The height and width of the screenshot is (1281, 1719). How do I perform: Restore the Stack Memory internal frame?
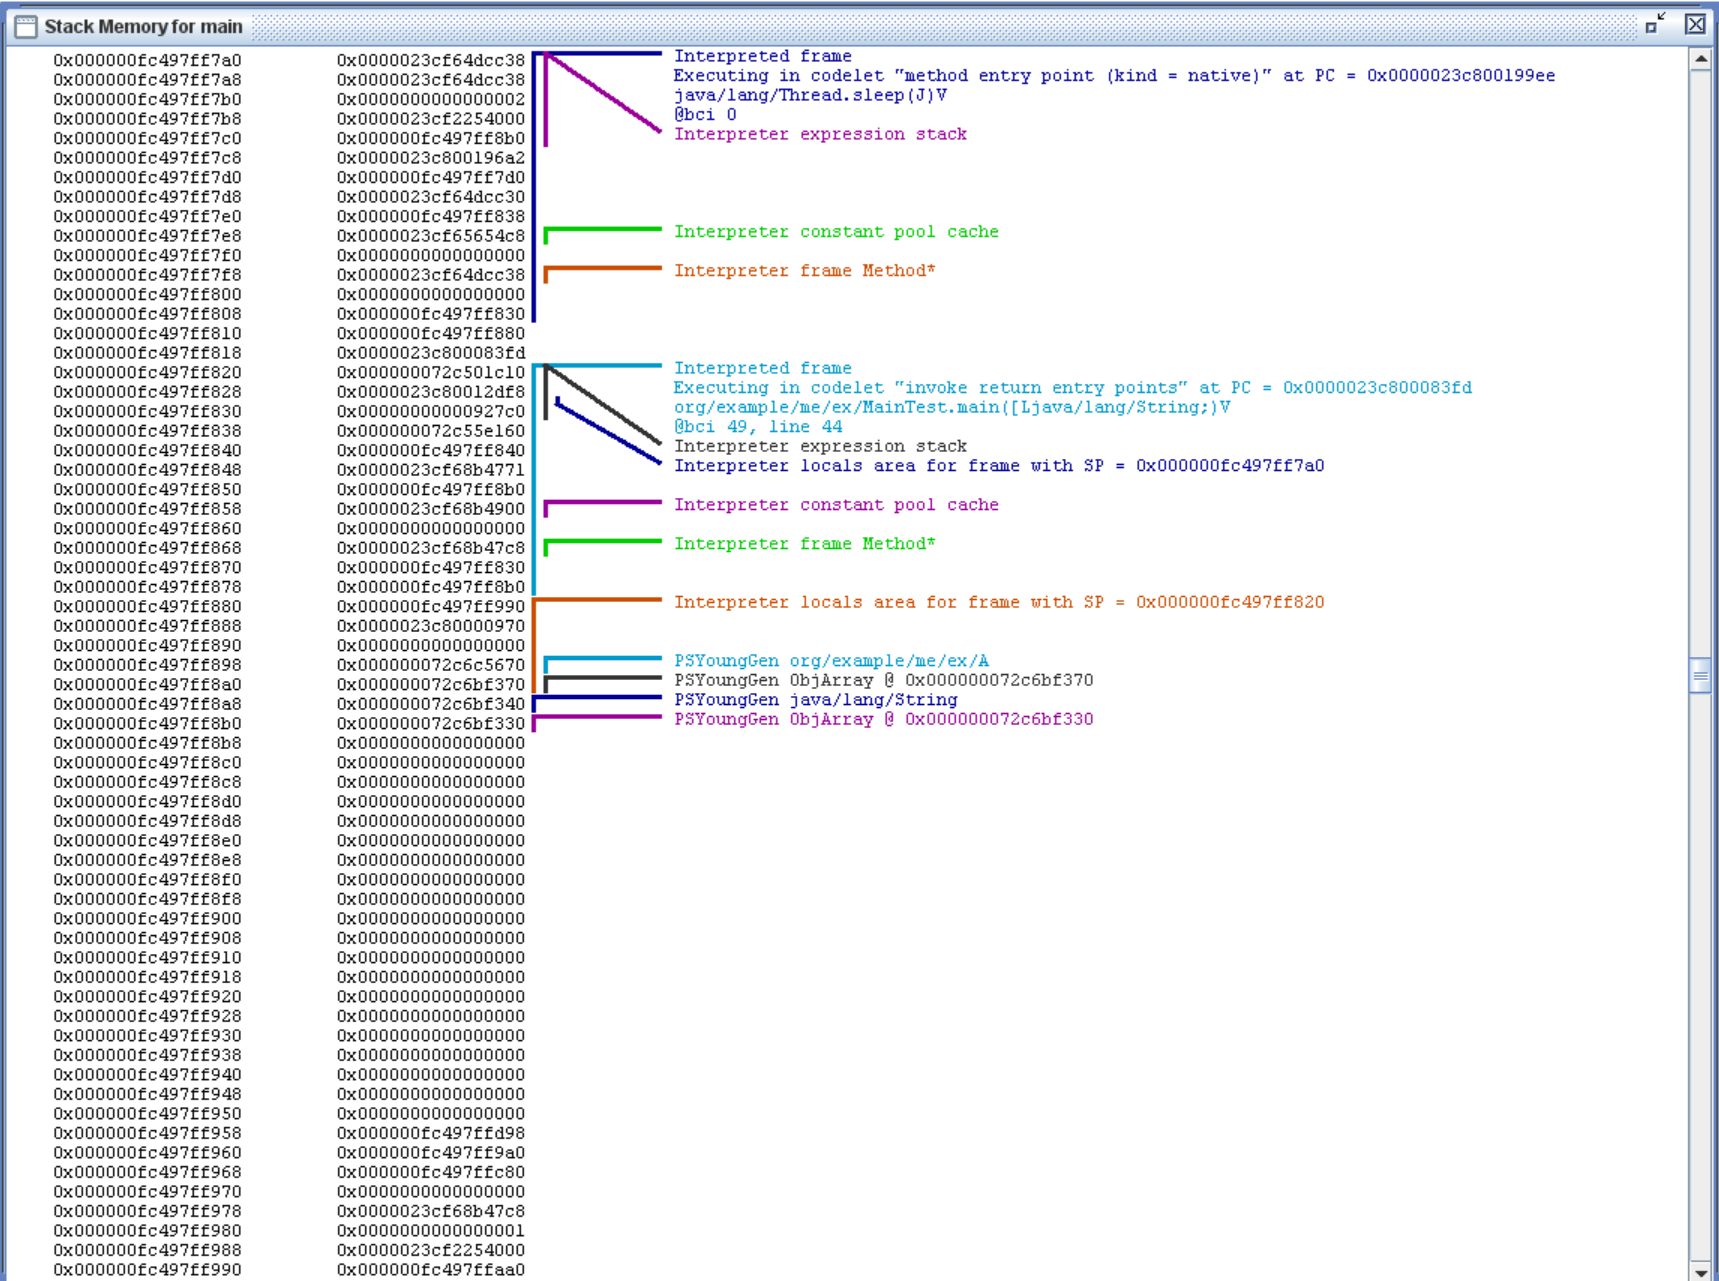(x=1656, y=24)
